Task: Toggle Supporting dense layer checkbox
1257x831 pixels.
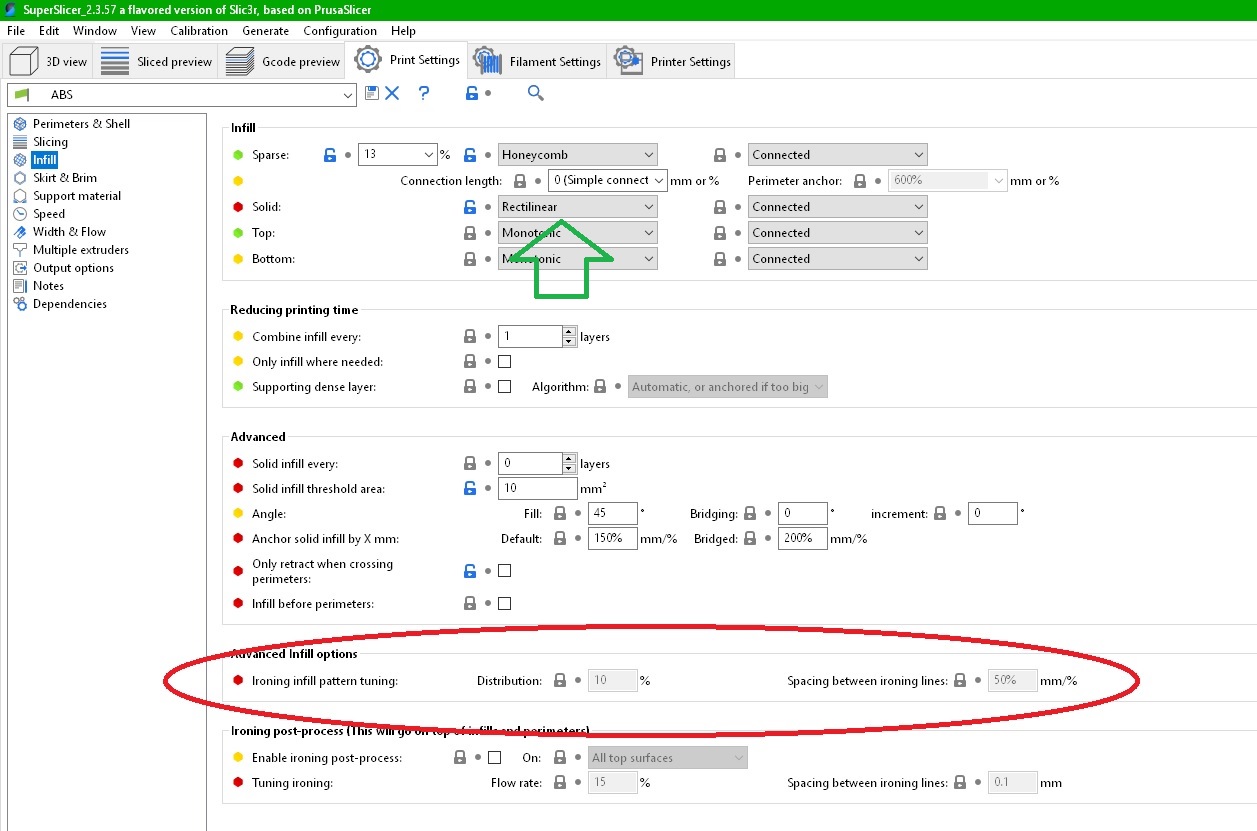Action: 504,387
